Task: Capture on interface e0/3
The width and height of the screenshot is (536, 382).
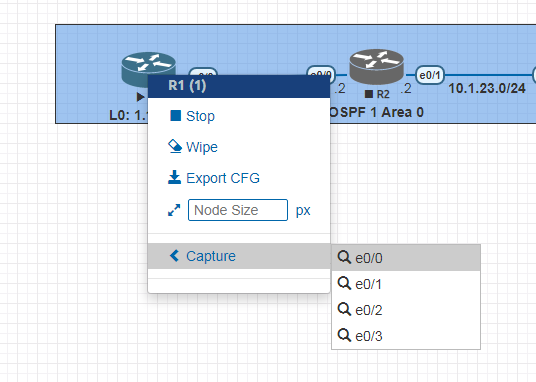Action: (x=406, y=336)
